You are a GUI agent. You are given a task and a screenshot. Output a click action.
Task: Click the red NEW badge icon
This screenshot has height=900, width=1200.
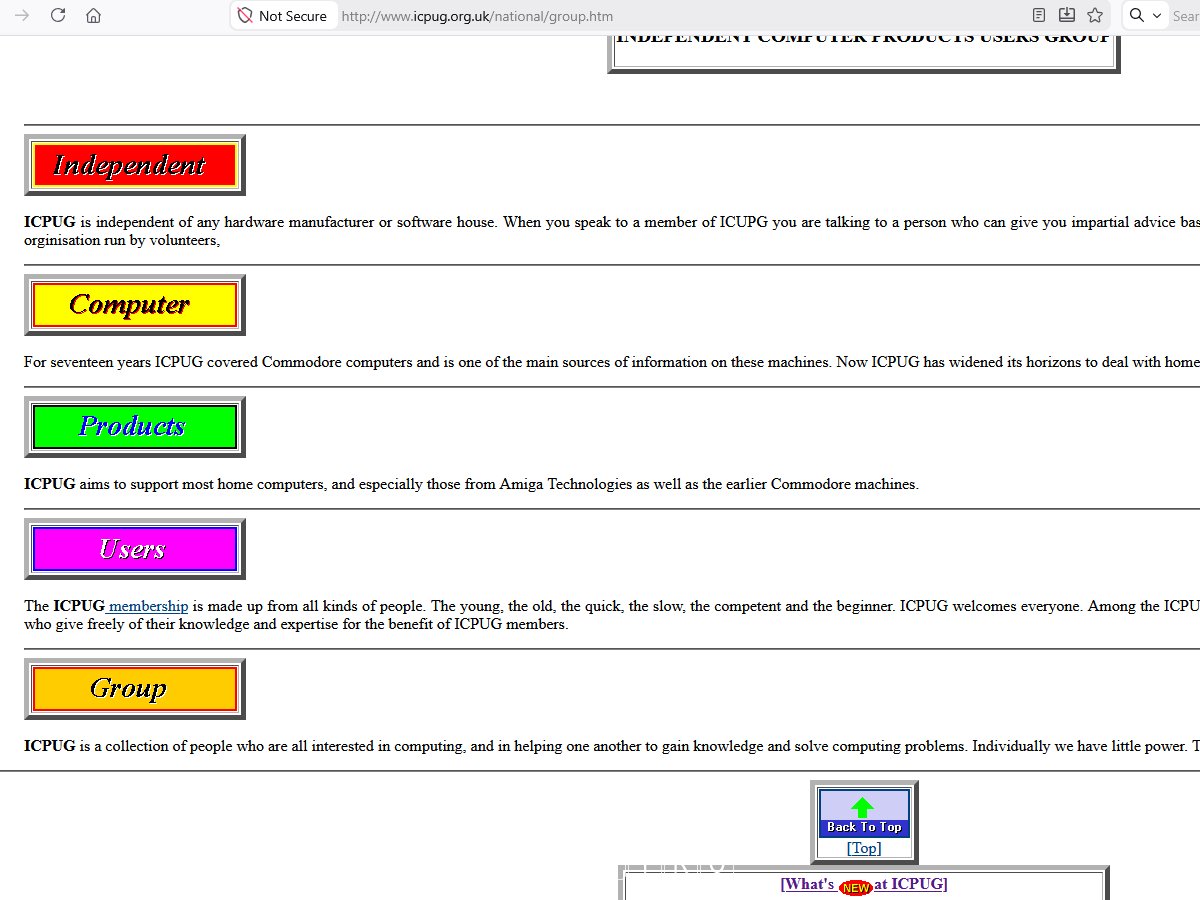[x=856, y=887]
